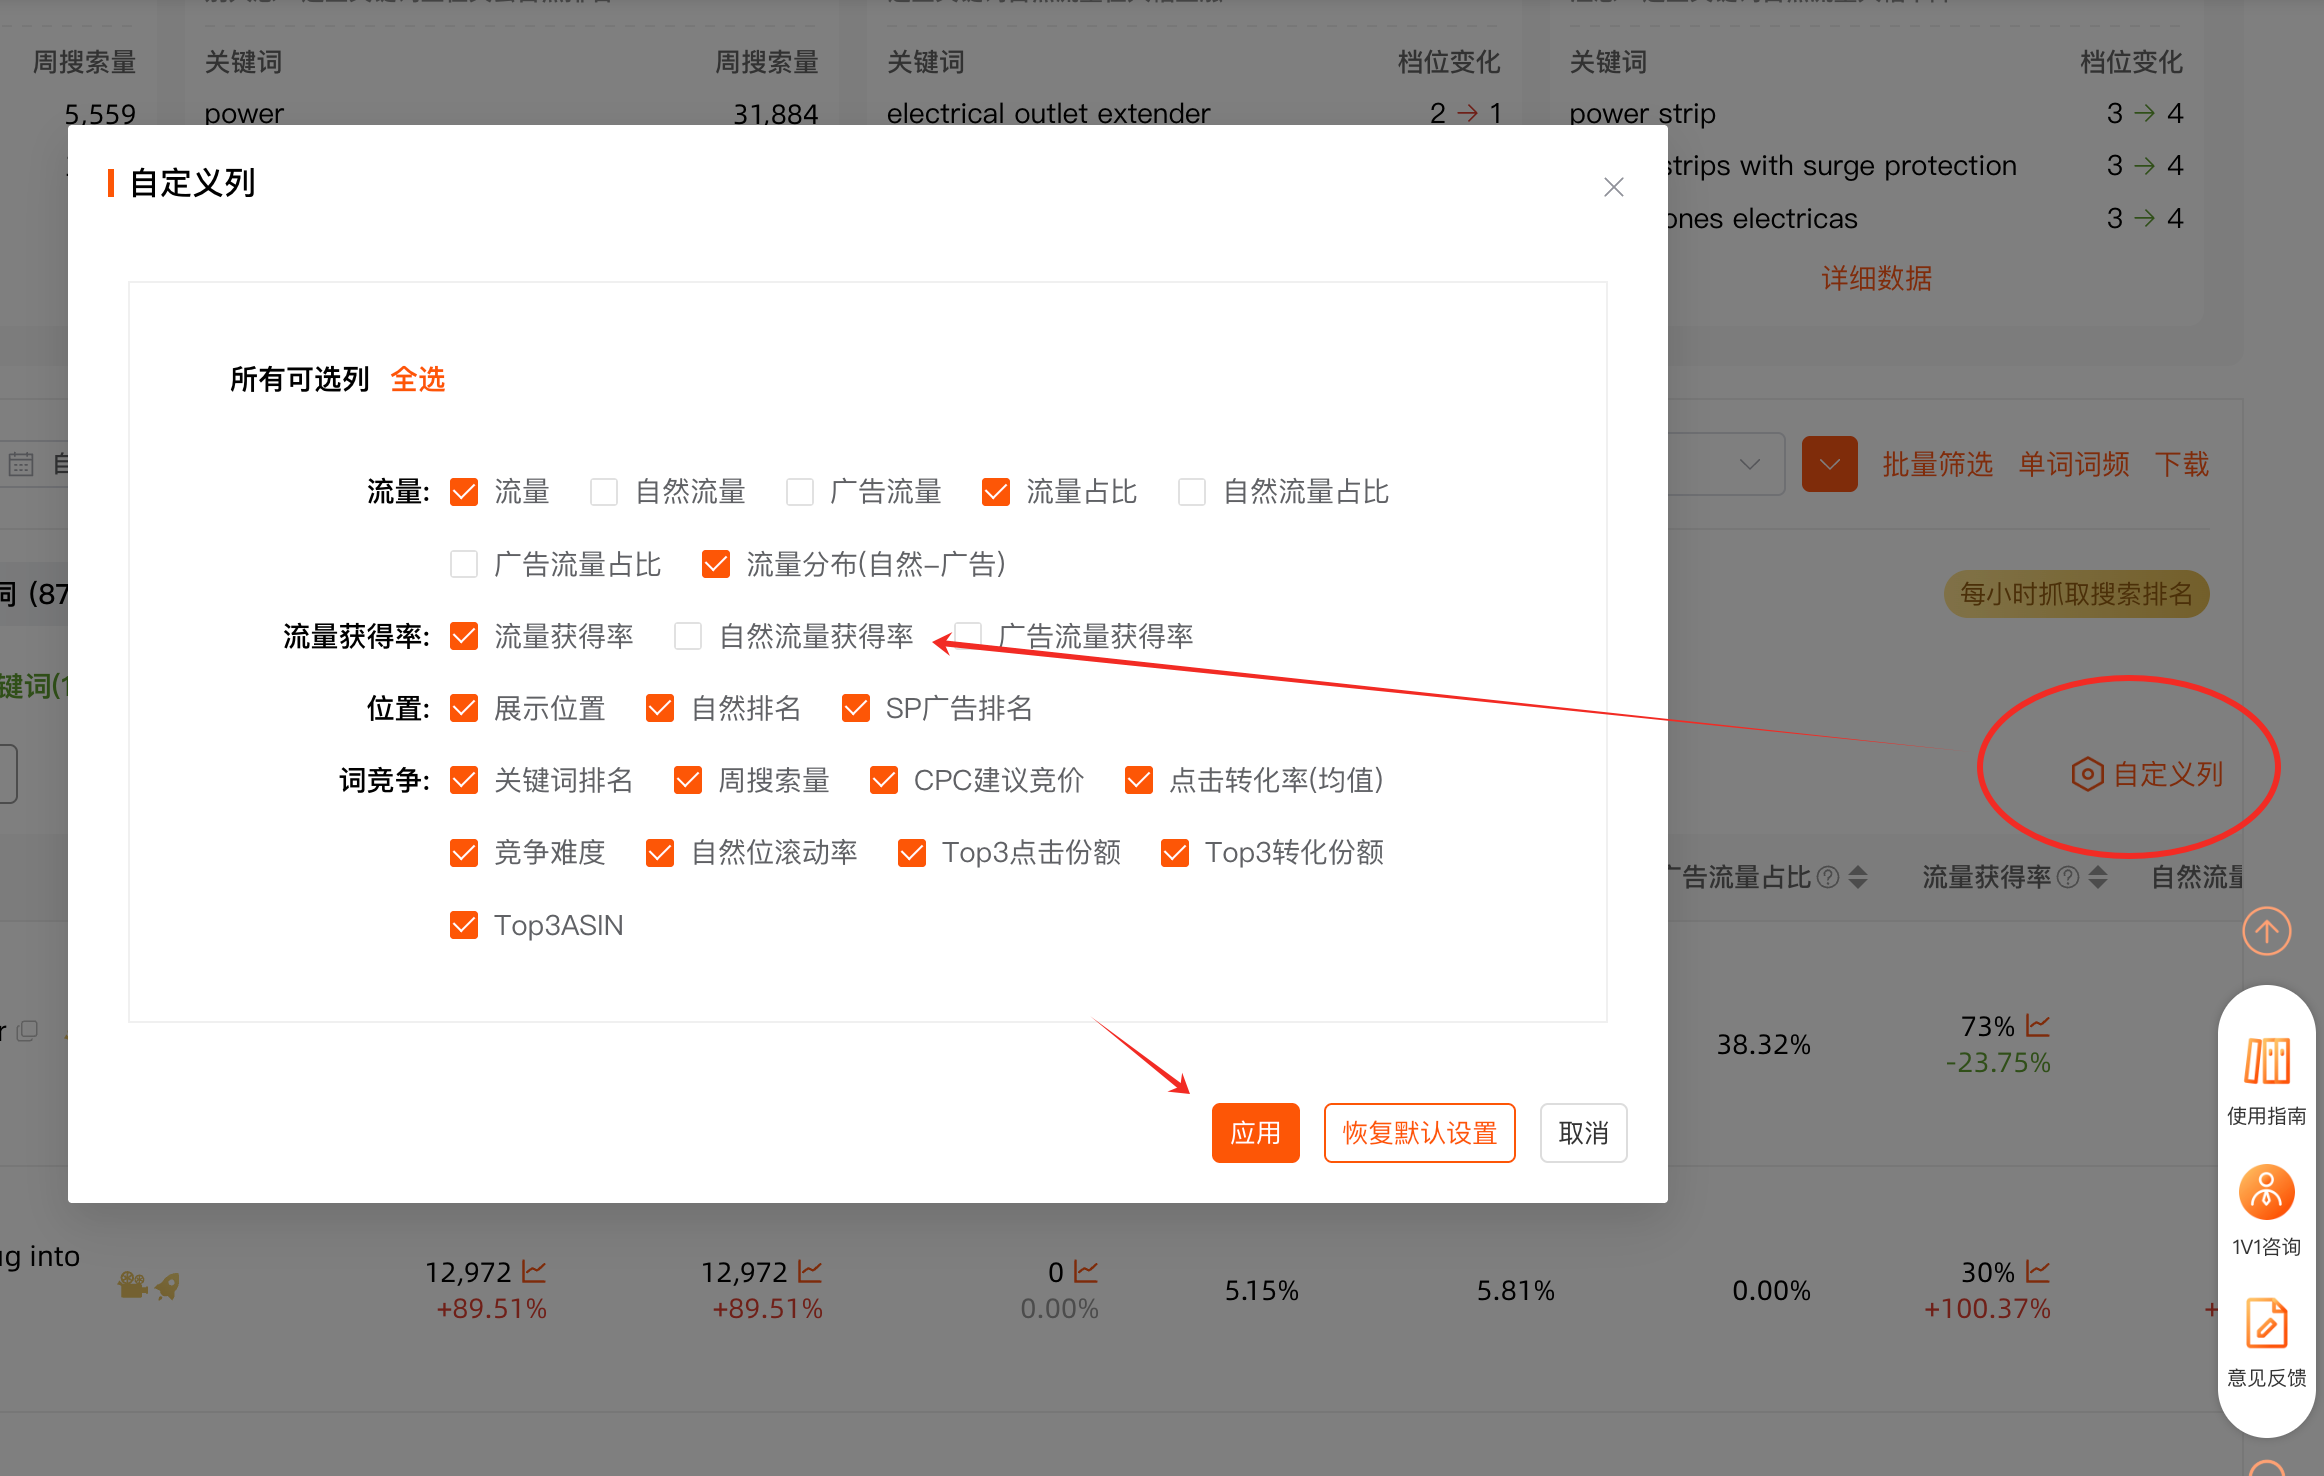Open the 使用指南 guide icon
This screenshot has width=2324, height=1476.
tap(2266, 1062)
